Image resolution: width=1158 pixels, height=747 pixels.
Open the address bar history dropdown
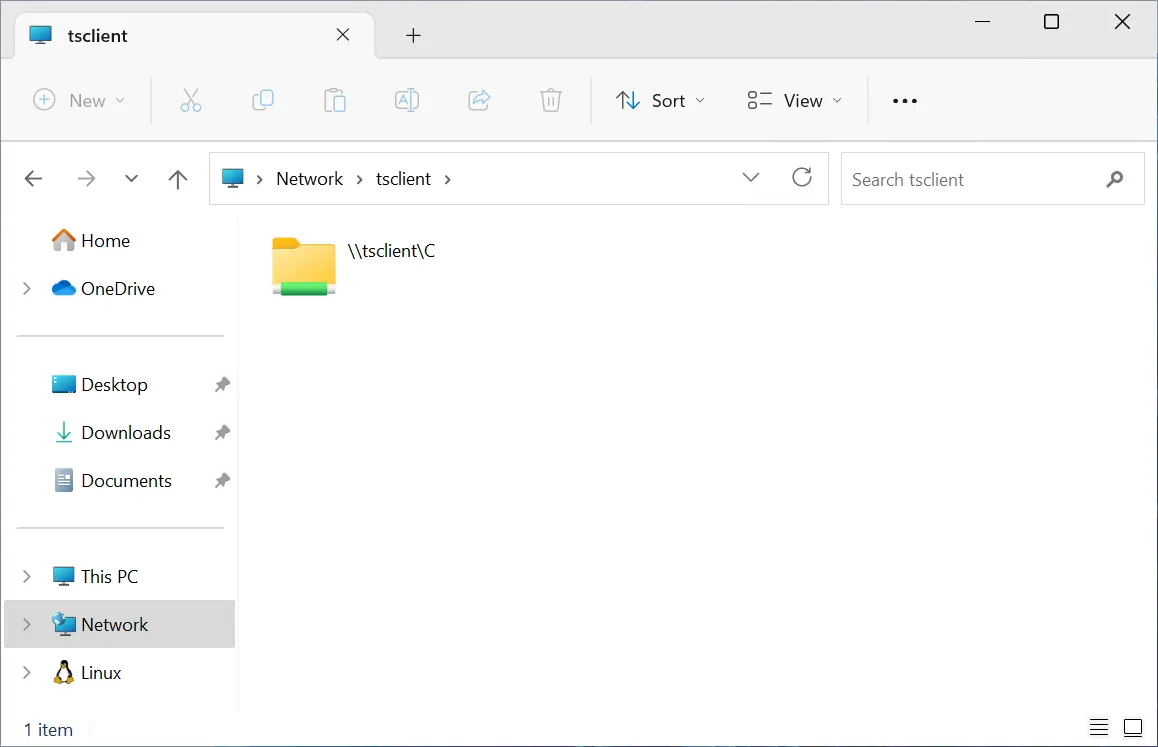click(x=751, y=178)
